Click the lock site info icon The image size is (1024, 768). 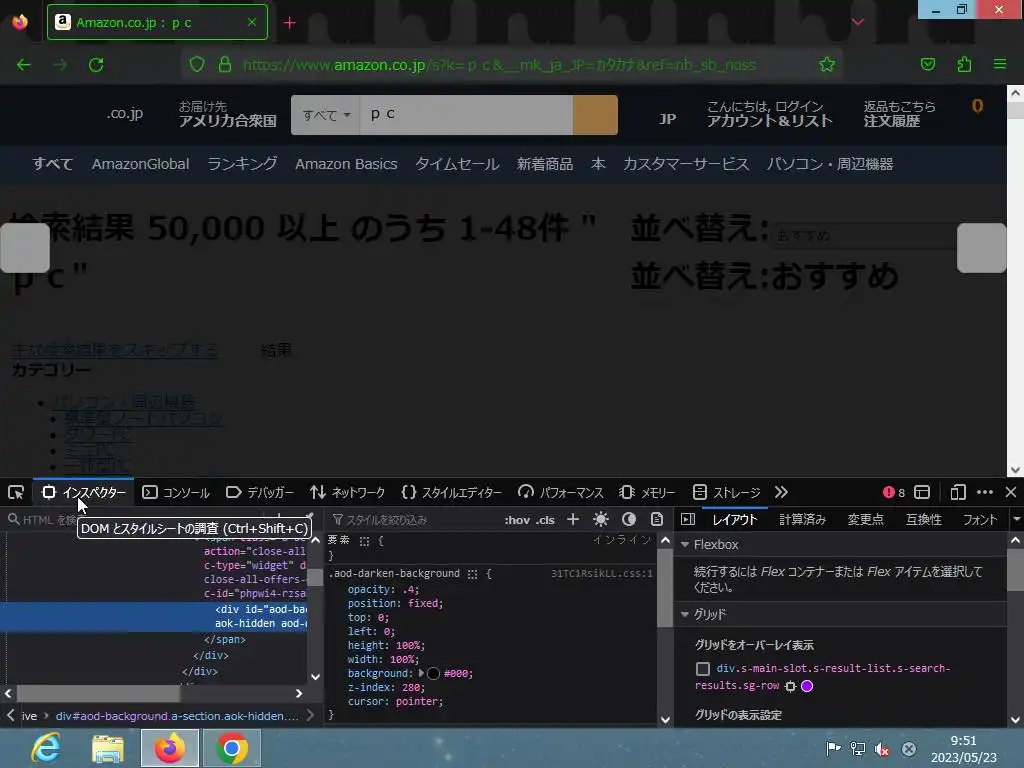[225, 65]
